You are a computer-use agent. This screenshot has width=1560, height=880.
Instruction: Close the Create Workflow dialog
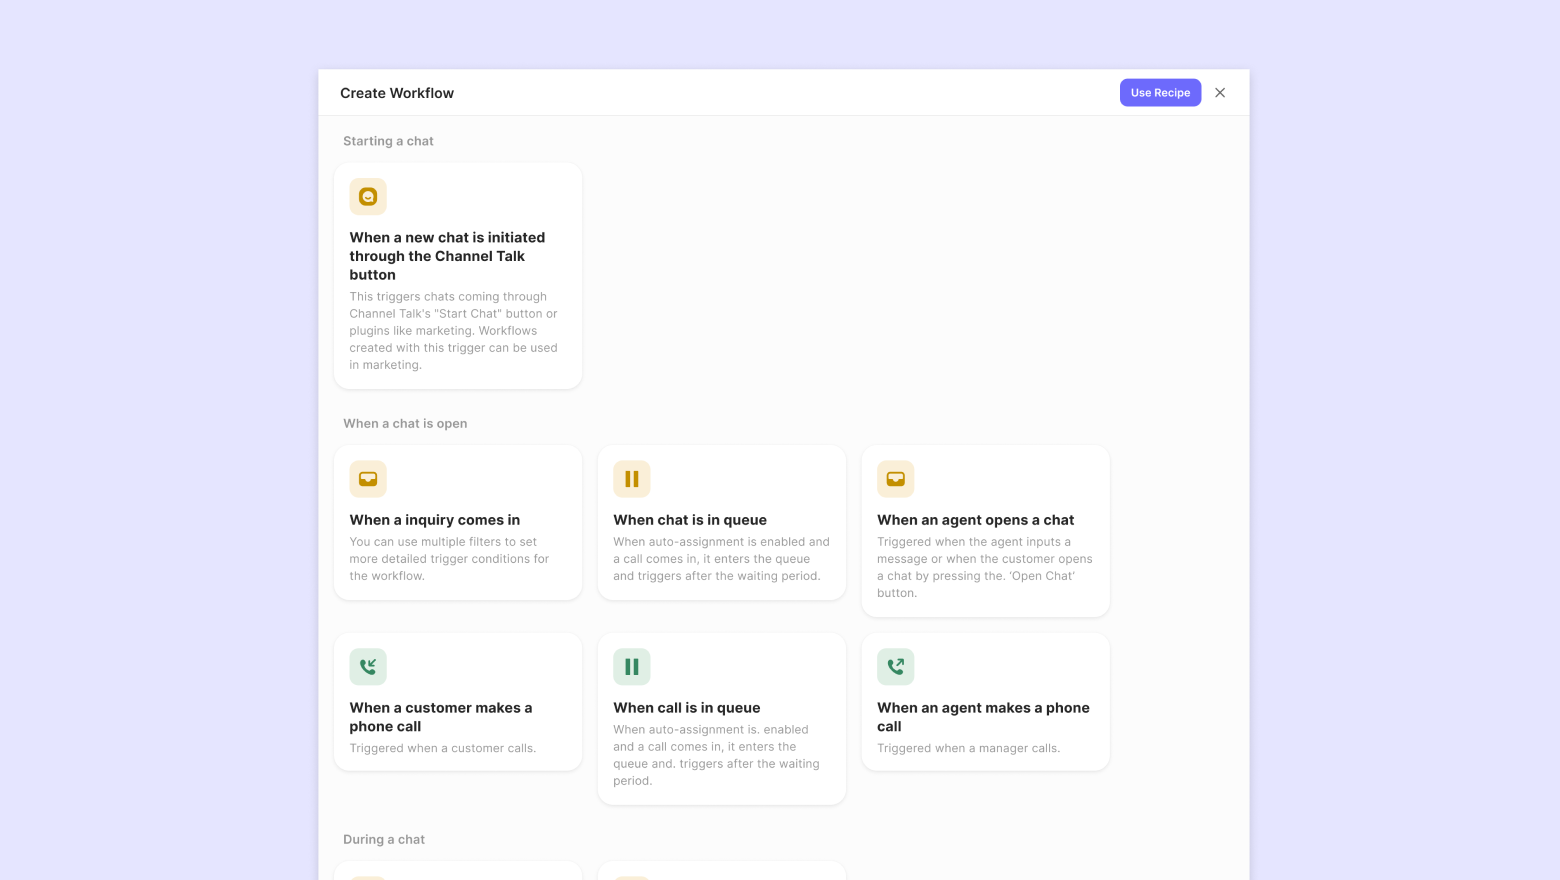click(x=1220, y=93)
